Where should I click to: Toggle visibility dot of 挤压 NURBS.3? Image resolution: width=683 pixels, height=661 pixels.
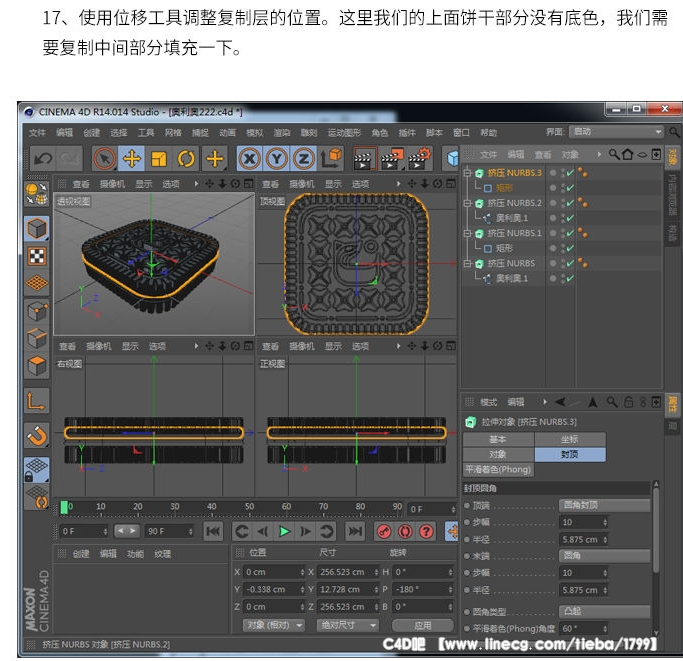click(x=553, y=173)
